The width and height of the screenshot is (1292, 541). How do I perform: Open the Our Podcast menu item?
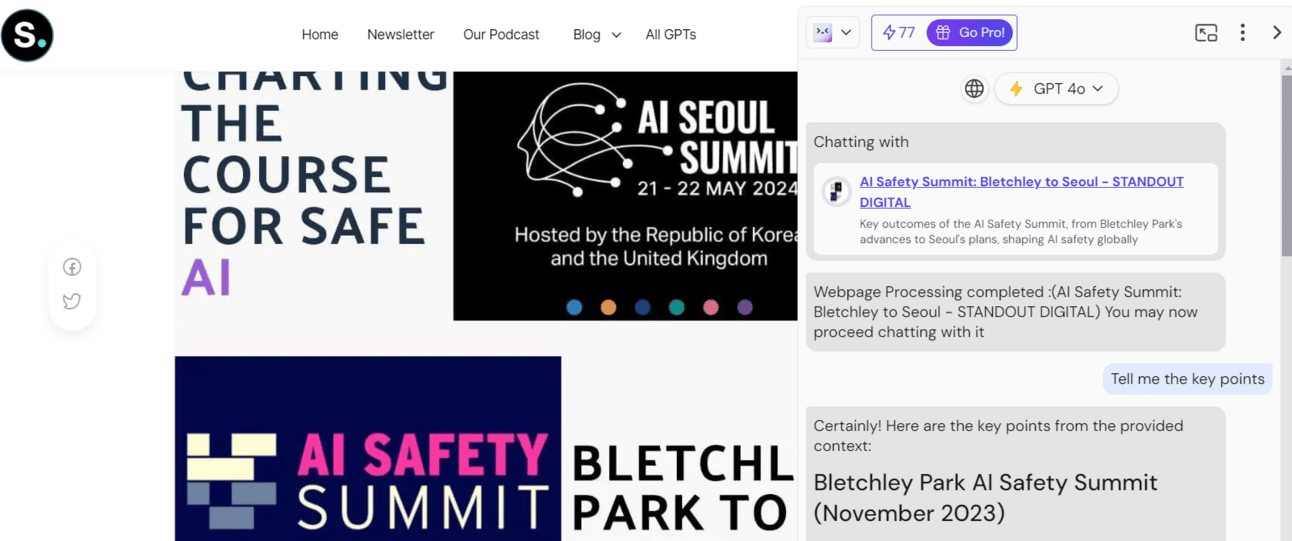tap(501, 34)
